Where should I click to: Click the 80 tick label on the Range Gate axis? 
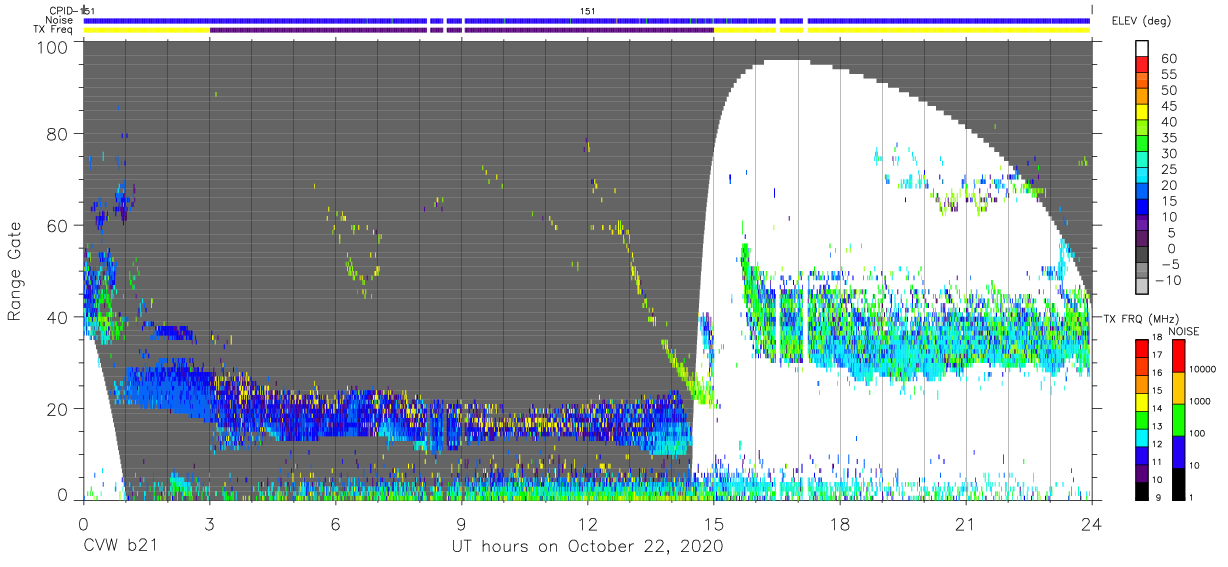pyautogui.click(x=60, y=133)
